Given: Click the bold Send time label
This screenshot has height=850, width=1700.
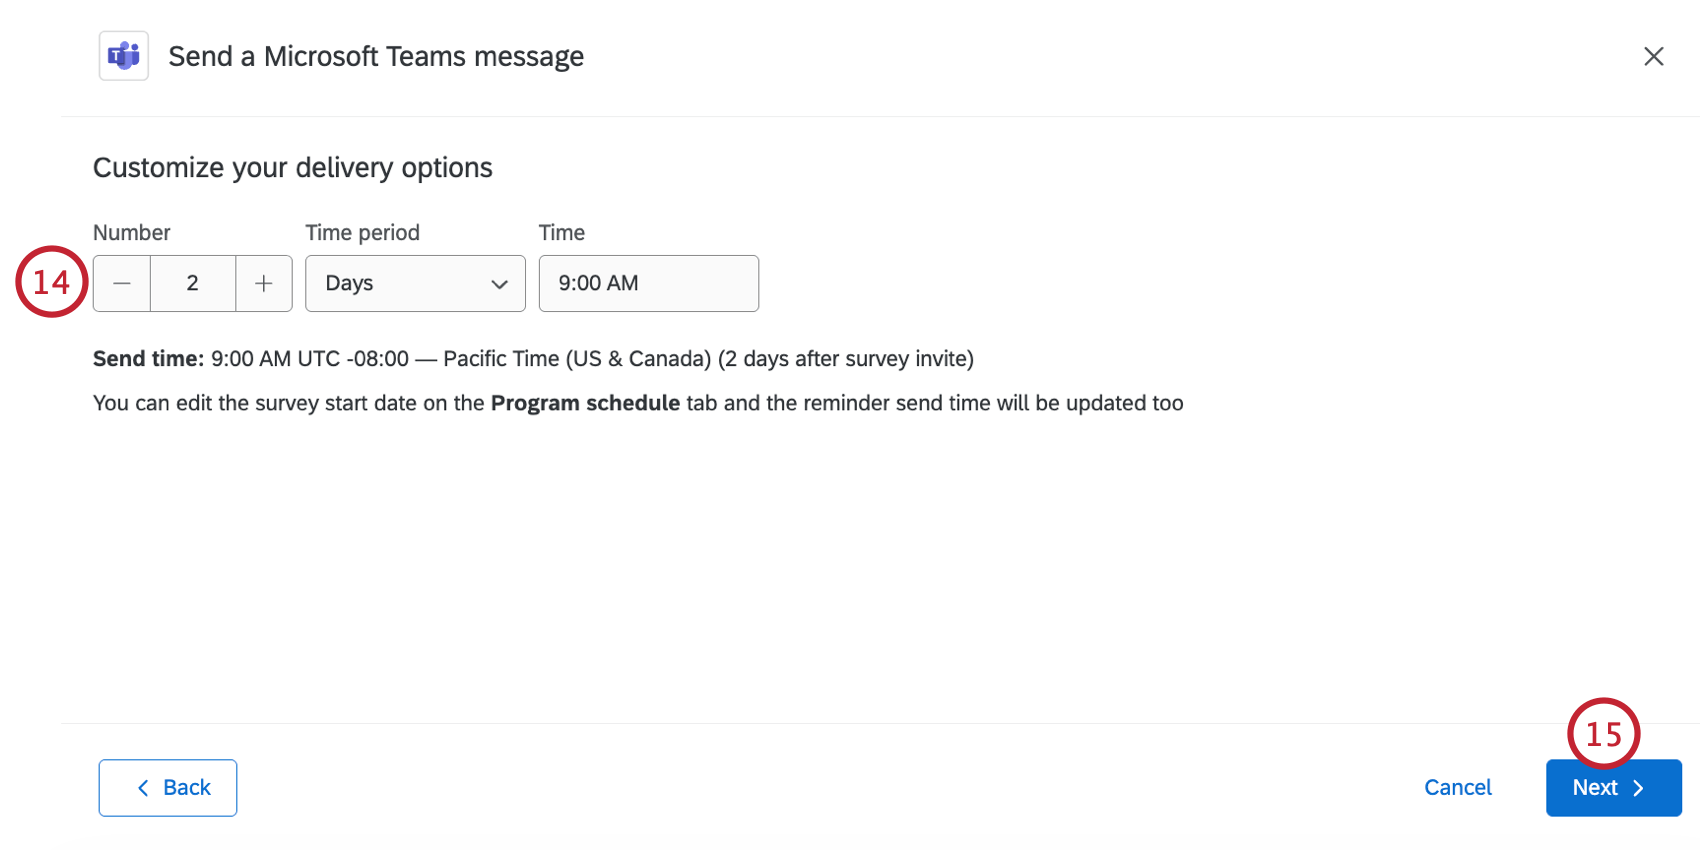Looking at the screenshot, I should click(148, 359).
